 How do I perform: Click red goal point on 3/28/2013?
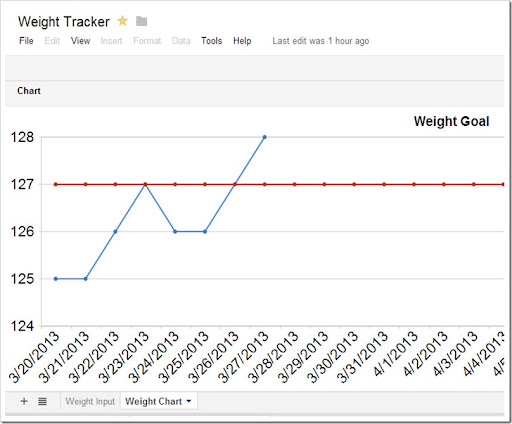click(295, 184)
